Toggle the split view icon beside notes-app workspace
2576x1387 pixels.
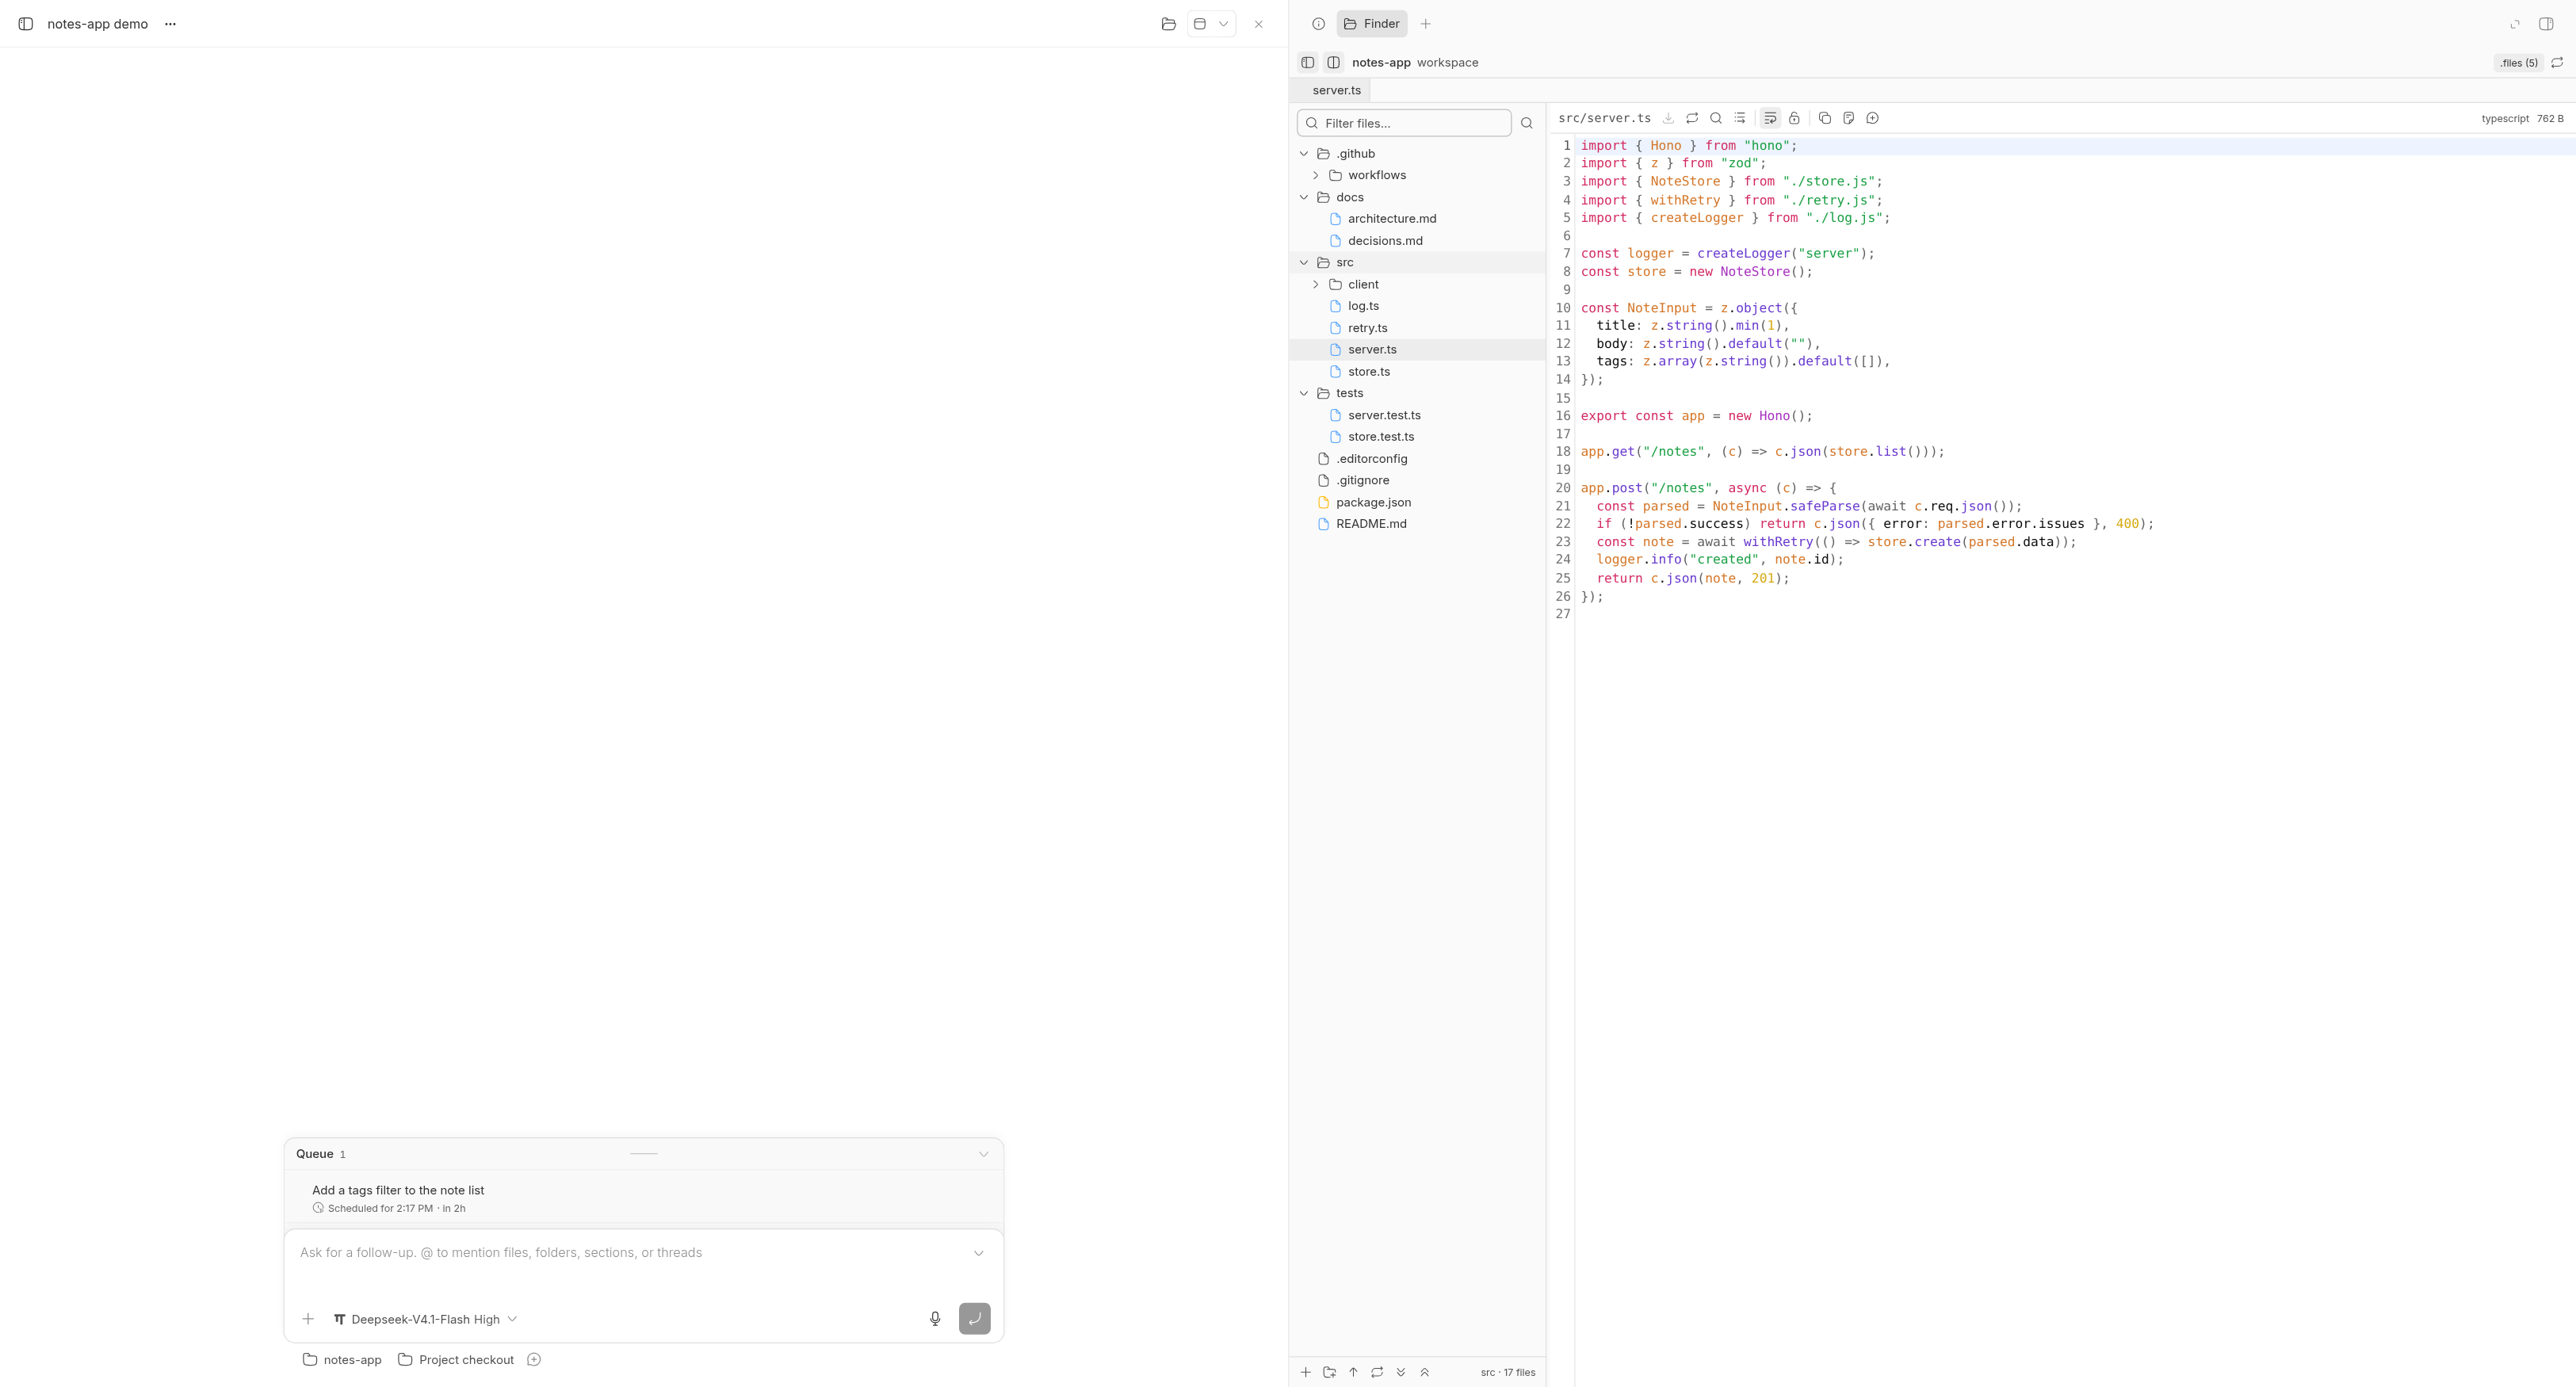click(1334, 62)
